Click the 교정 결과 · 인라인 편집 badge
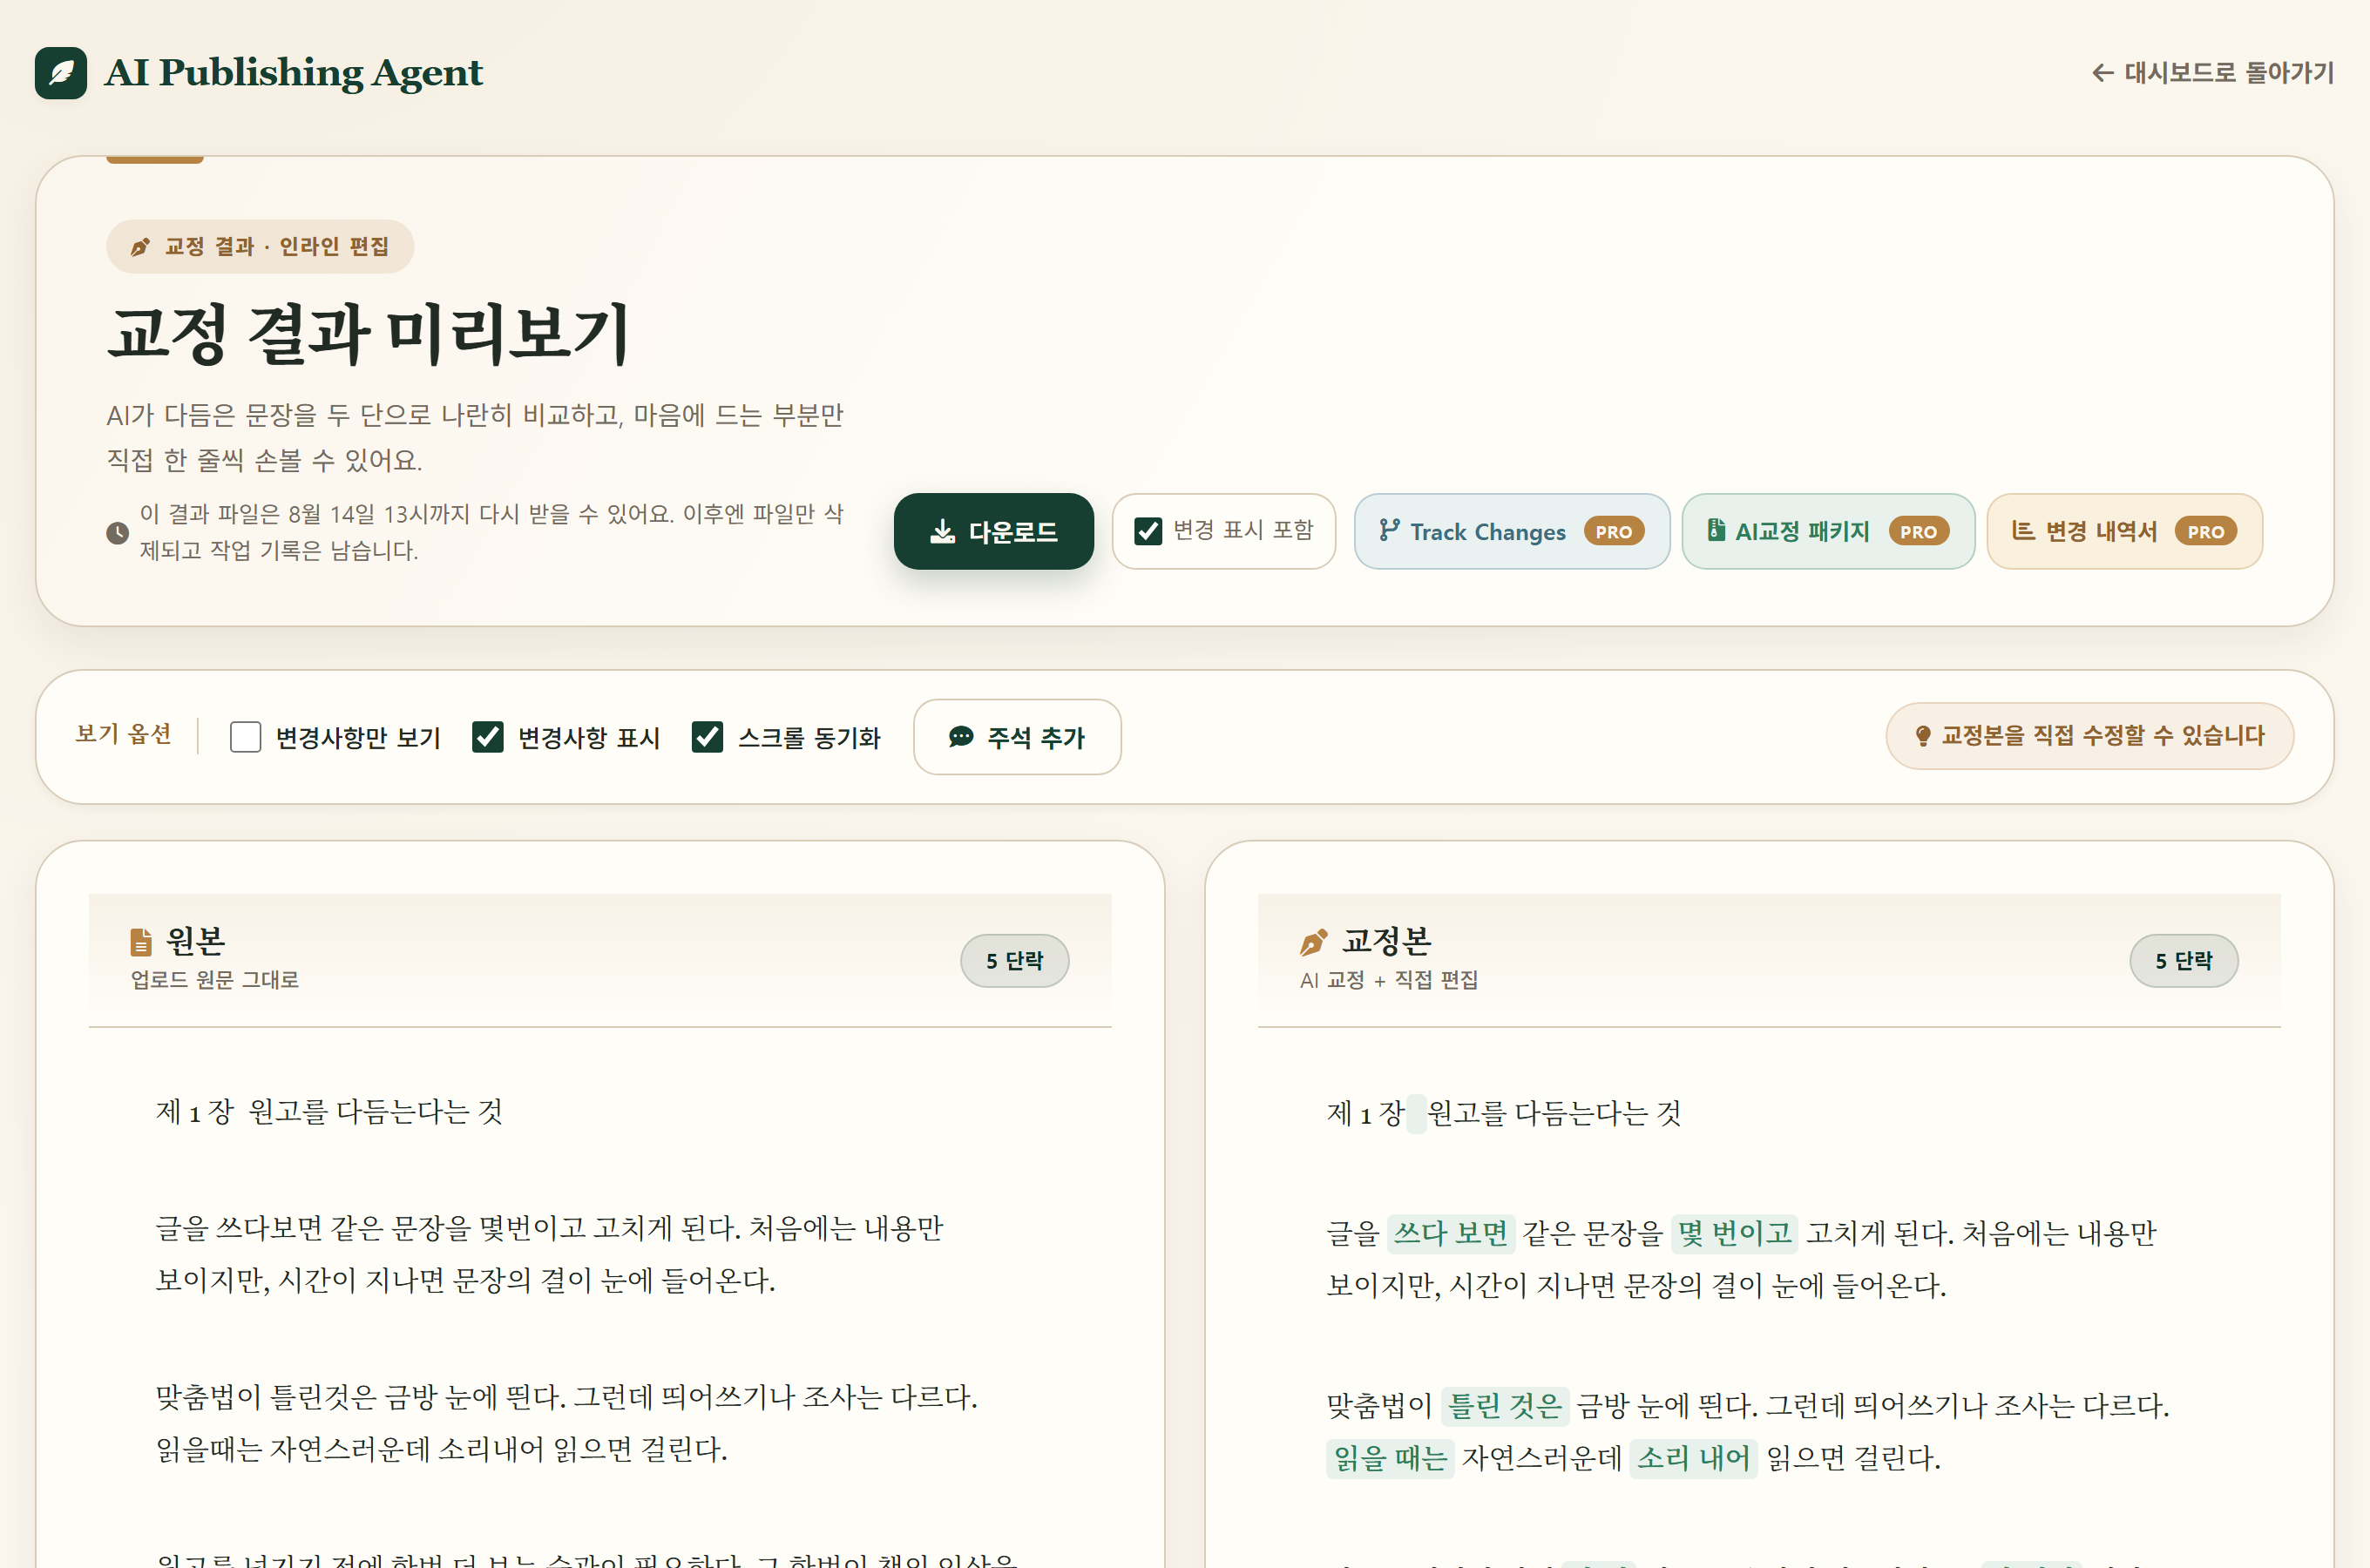 (260, 246)
